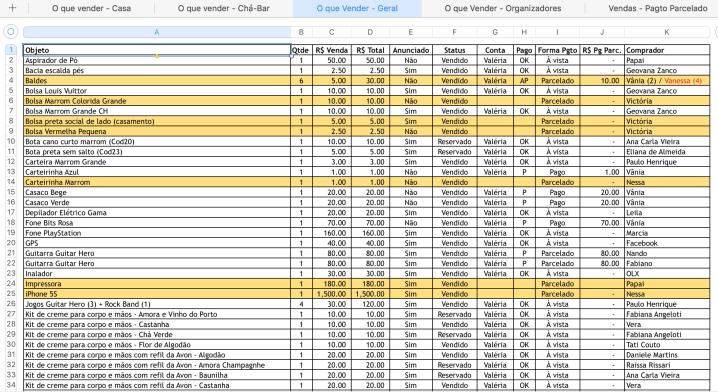Click the 'Eliana de Almeida' buyer cell

[x=667, y=152]
